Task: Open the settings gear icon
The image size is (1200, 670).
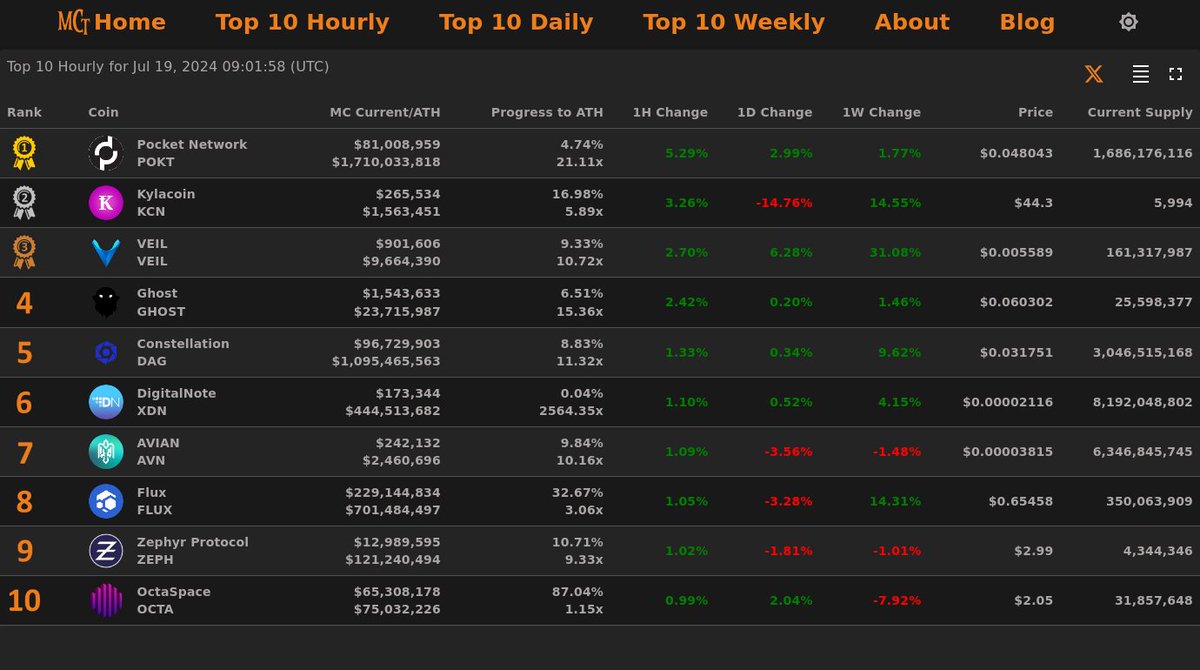Action: point(1128,22)
